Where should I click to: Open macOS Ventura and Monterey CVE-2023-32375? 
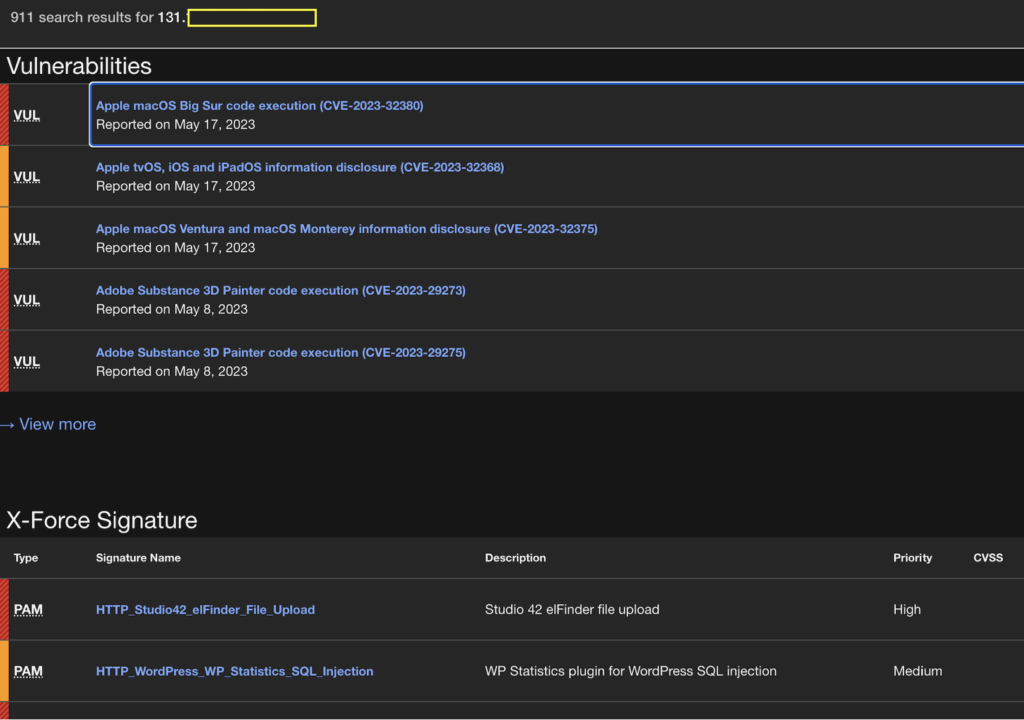346,229
